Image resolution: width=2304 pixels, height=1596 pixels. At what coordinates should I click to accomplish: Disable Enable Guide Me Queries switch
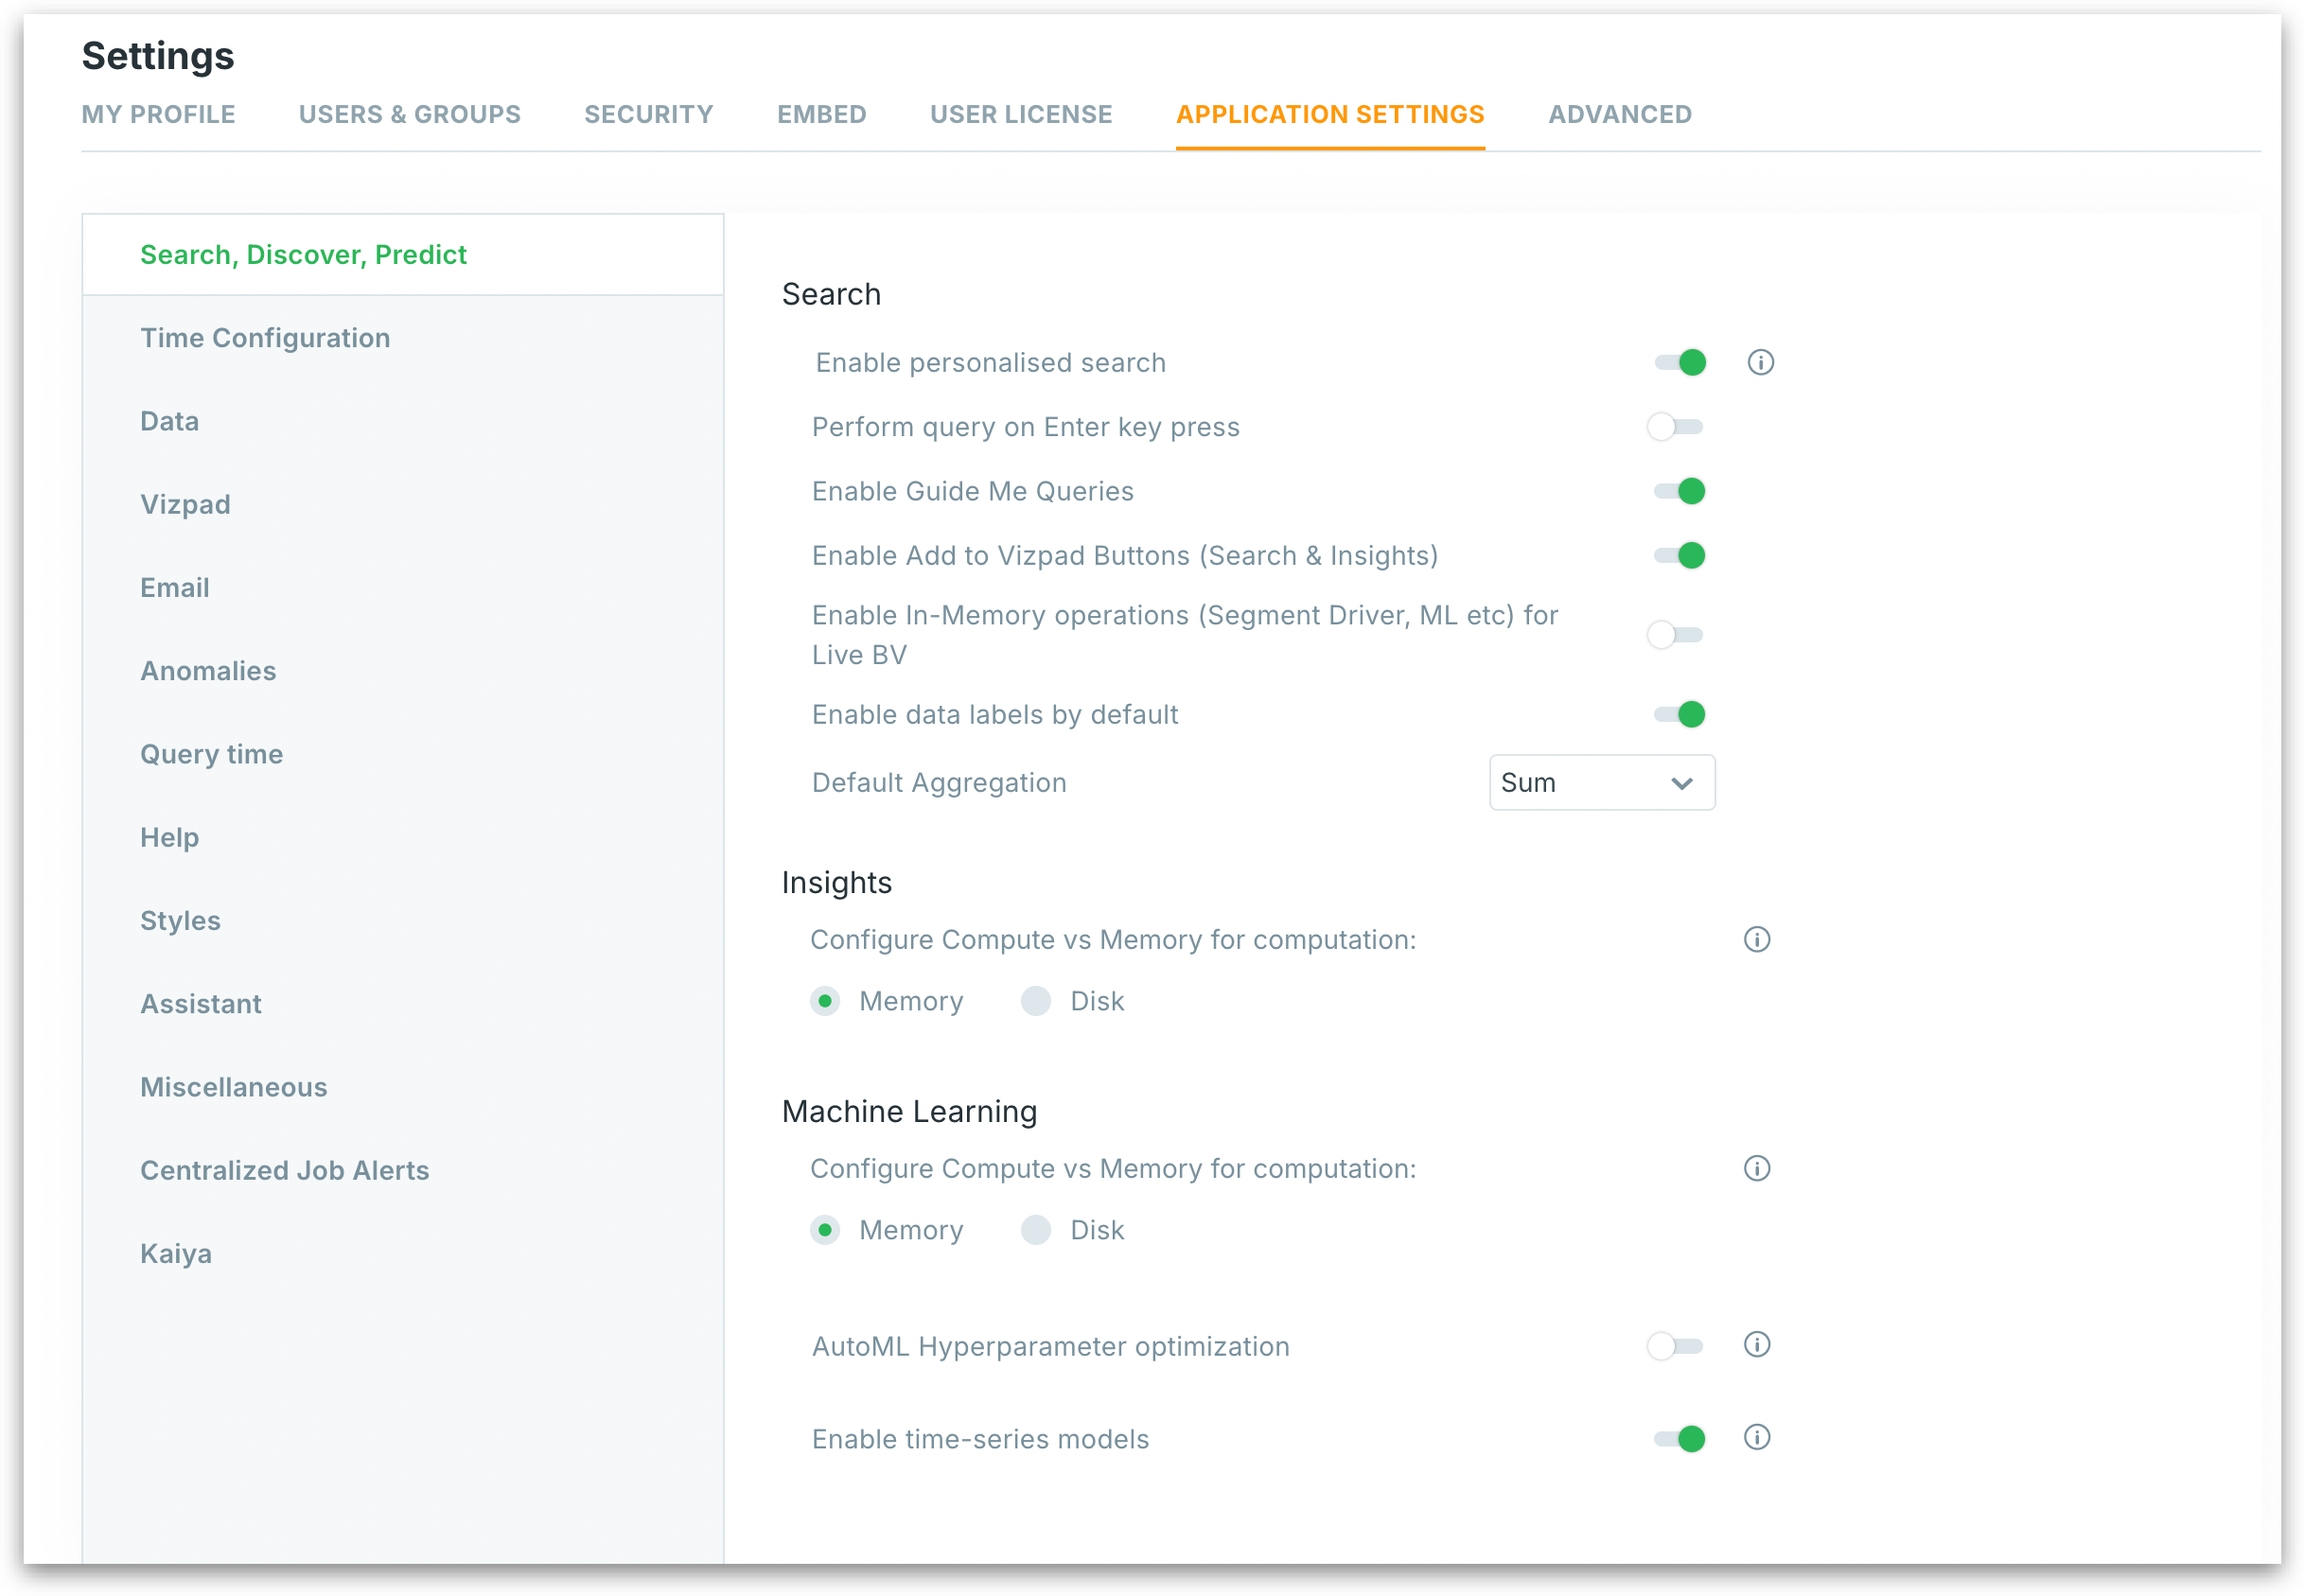(x=1679, y=491)
